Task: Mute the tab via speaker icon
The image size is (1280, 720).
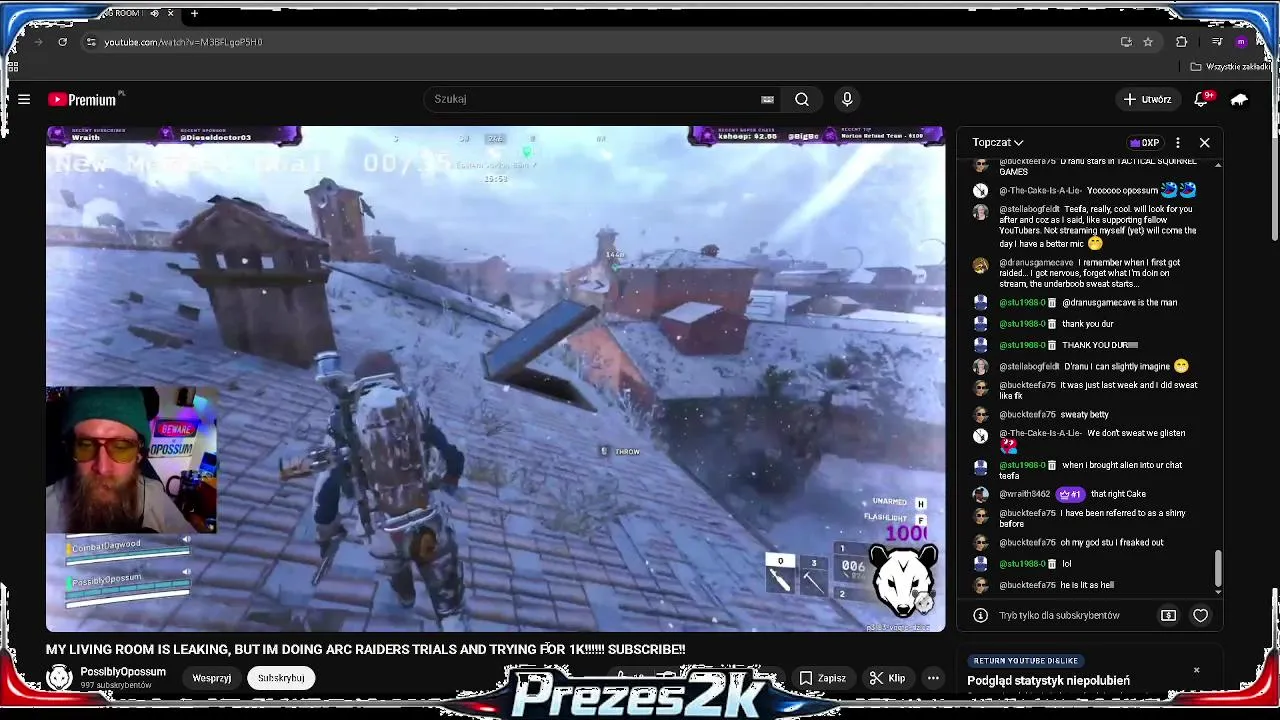Action: pyautogui.click(x=154, y=13)
